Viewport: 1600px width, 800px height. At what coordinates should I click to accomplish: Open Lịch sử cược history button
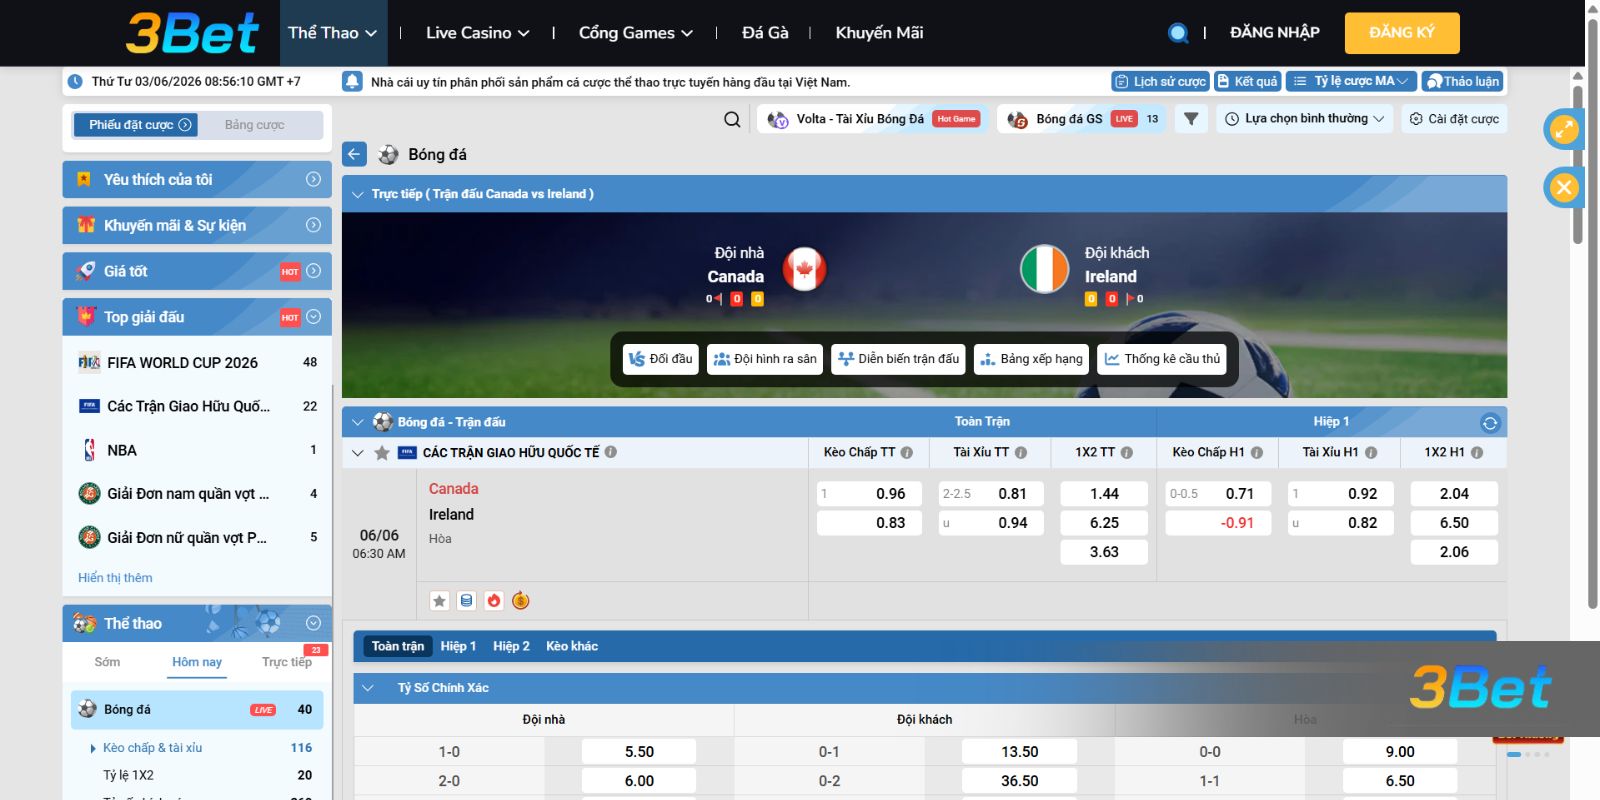tap(1160, 81)
